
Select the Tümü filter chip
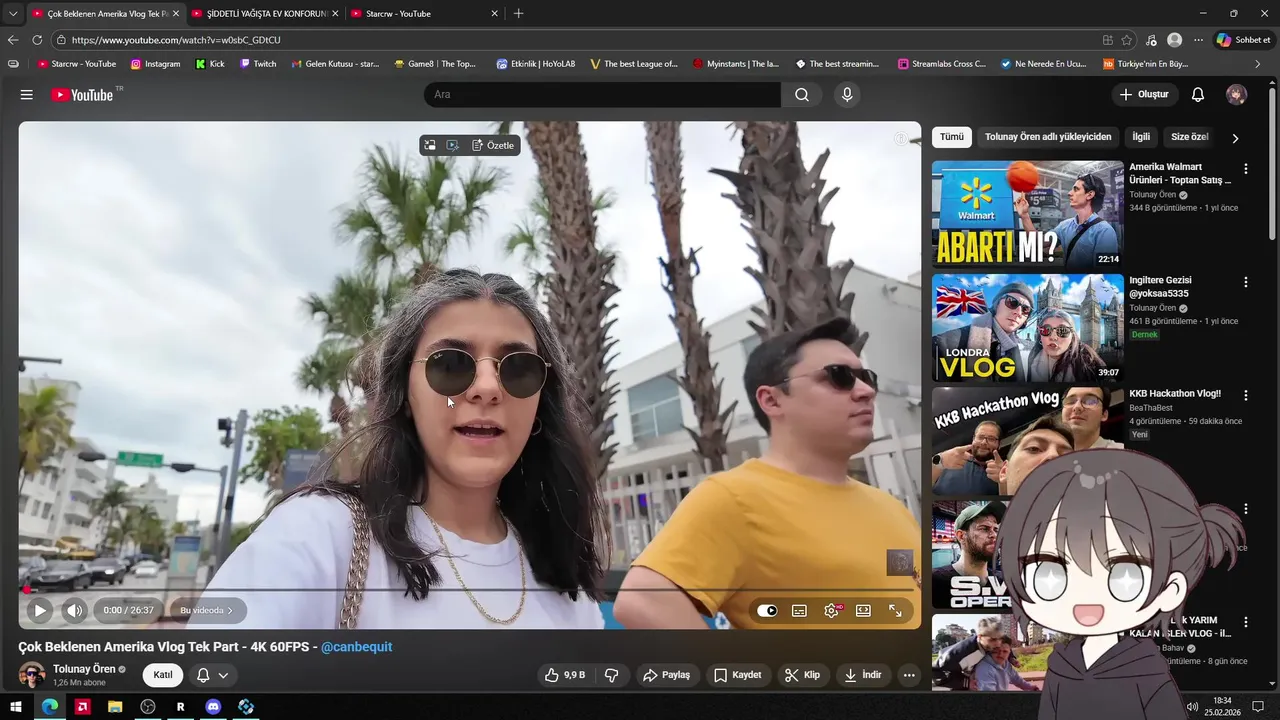952,137
